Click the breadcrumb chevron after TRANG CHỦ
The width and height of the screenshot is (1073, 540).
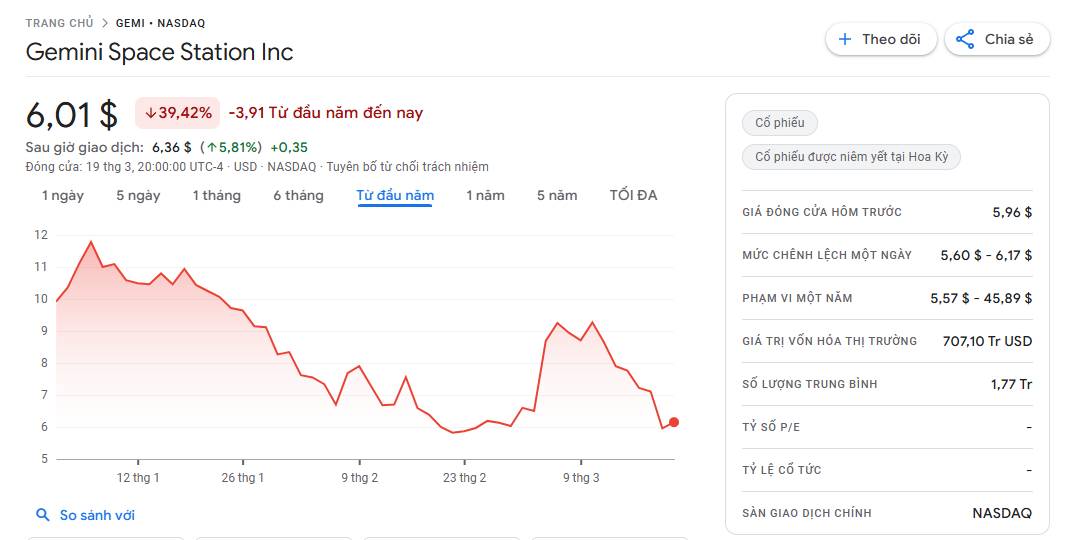tap(105, 23)
